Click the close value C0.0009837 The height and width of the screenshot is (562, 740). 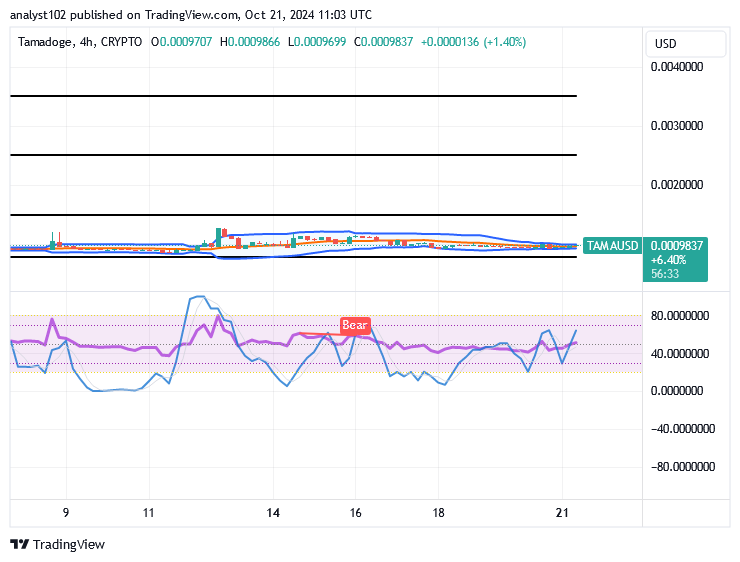coord(383,42)
